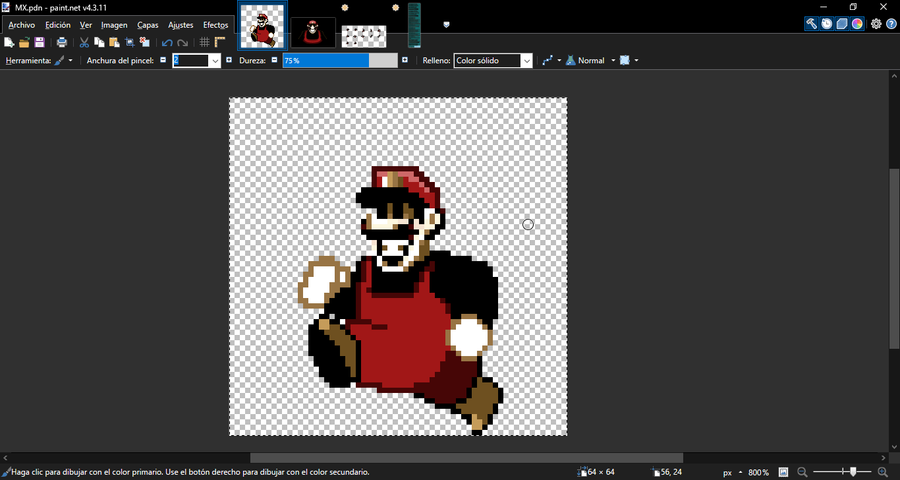The height and width of the screenshot is (480, 900).
Task: Click the Cut scissors icon
Action: pos(84,42)
